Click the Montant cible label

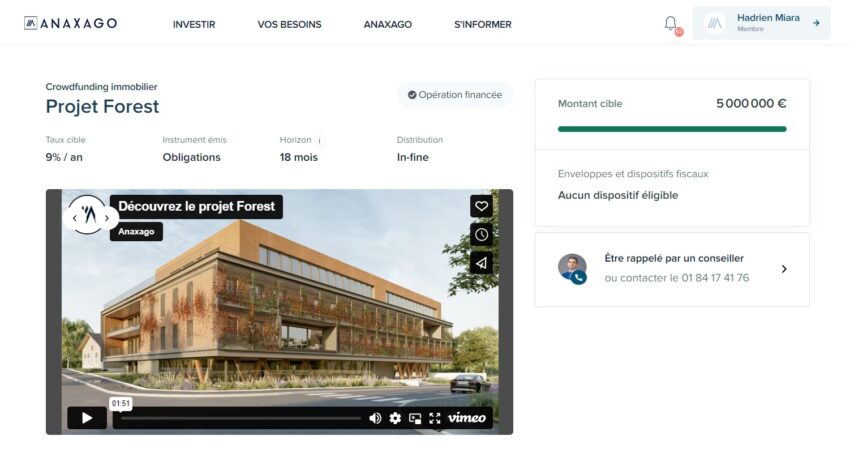click(590, 103)
